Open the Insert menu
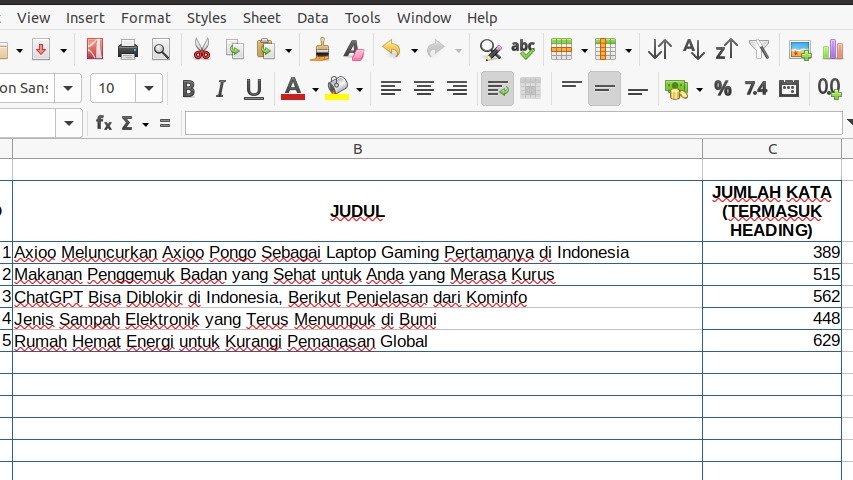Screen dimensions: 853x480 [x=85, y=18]
